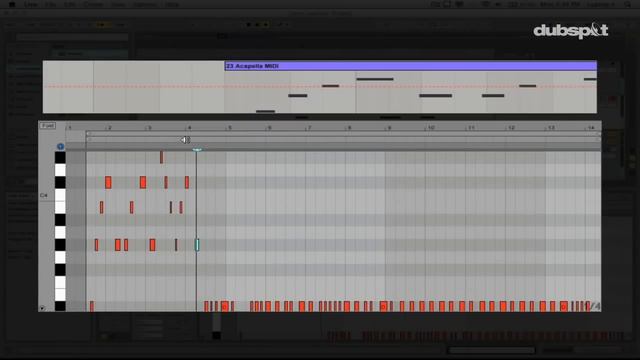Select the lowest note in the arrangement clip overview
The height and width of the screenshot is (360, 640).
(x=265, y=111)
